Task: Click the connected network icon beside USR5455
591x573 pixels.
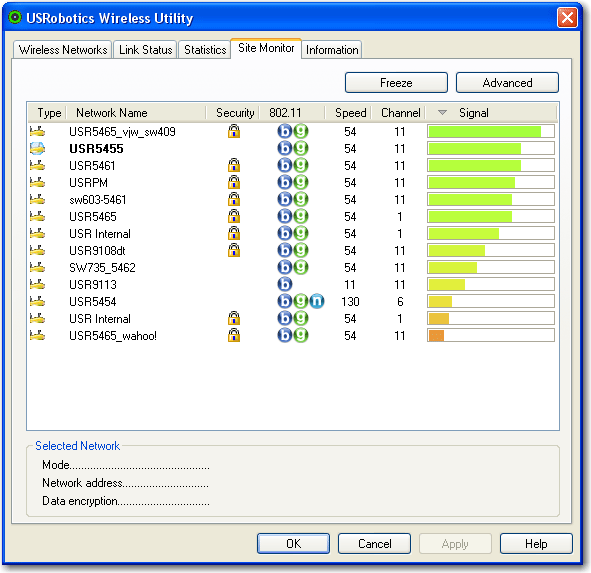Action: click(37, 149)
